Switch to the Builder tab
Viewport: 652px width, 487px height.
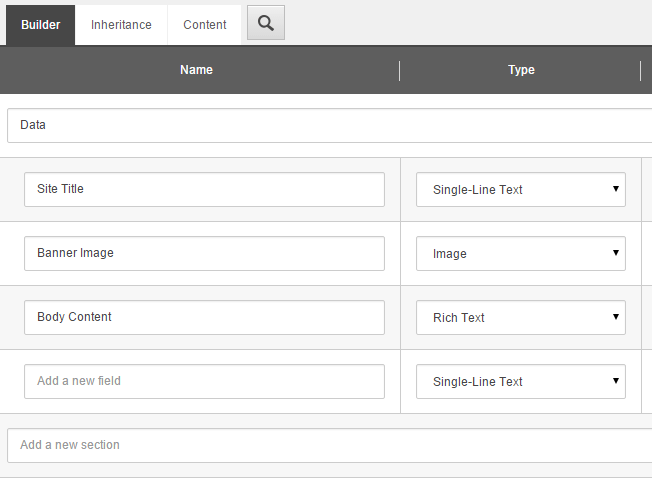40,25
